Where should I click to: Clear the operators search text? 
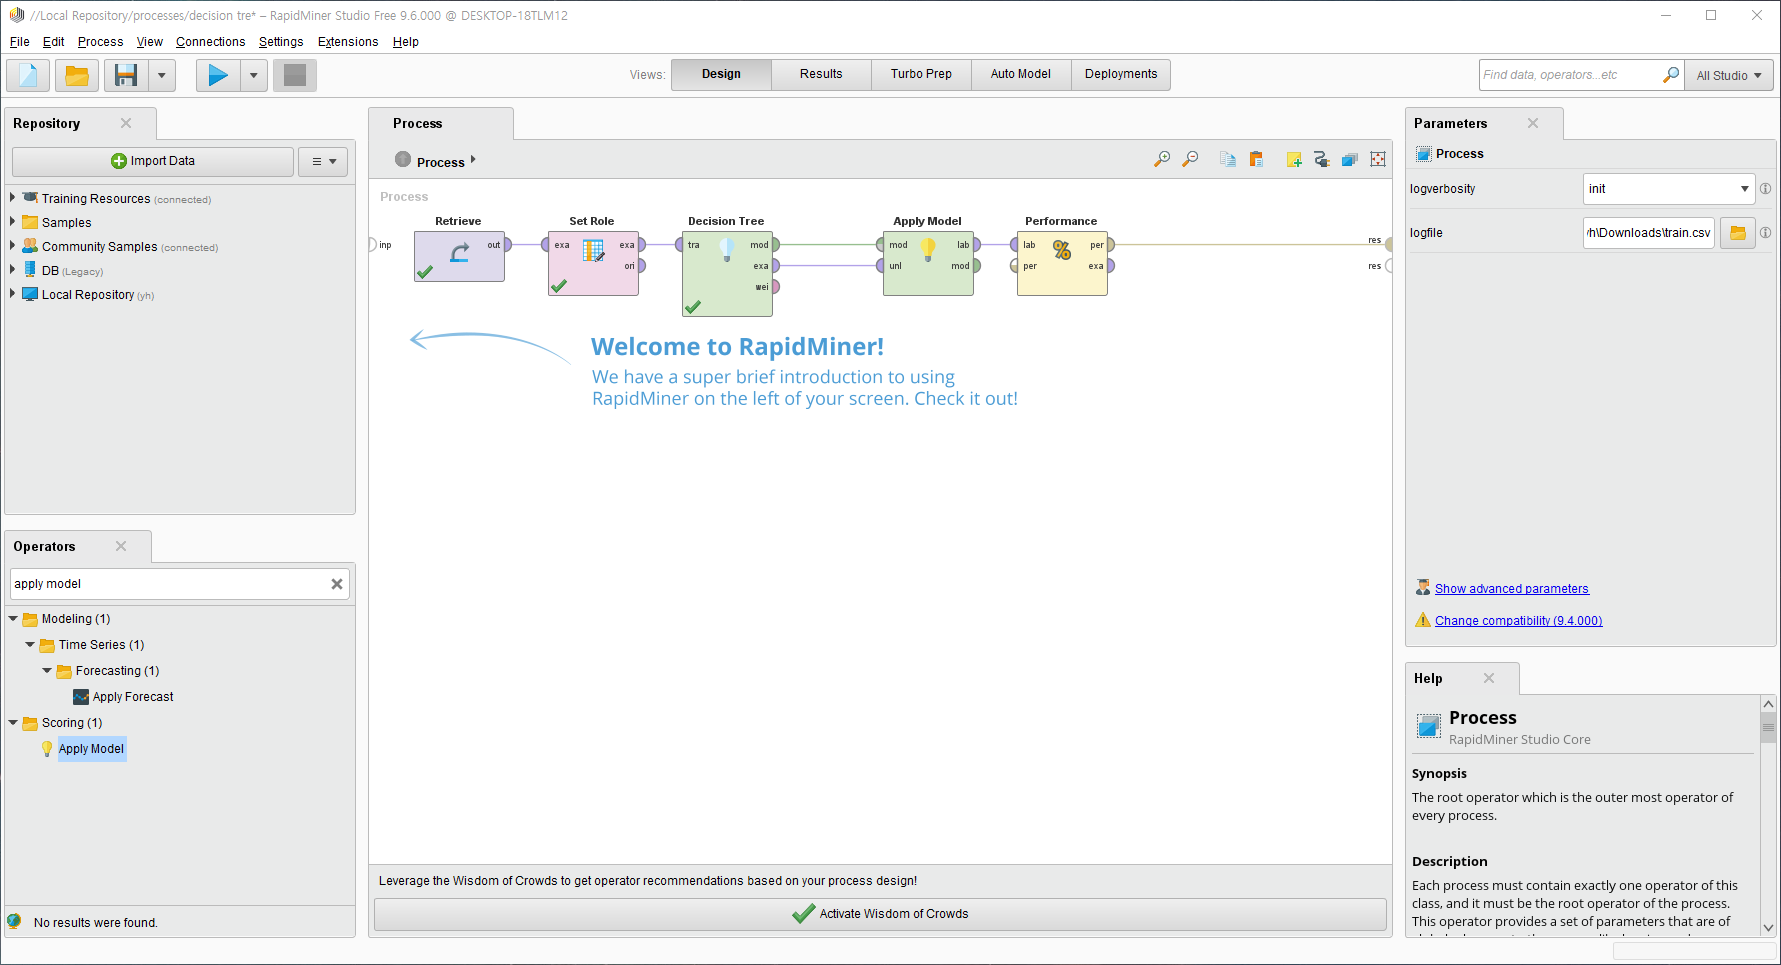(x=337, y=584)
